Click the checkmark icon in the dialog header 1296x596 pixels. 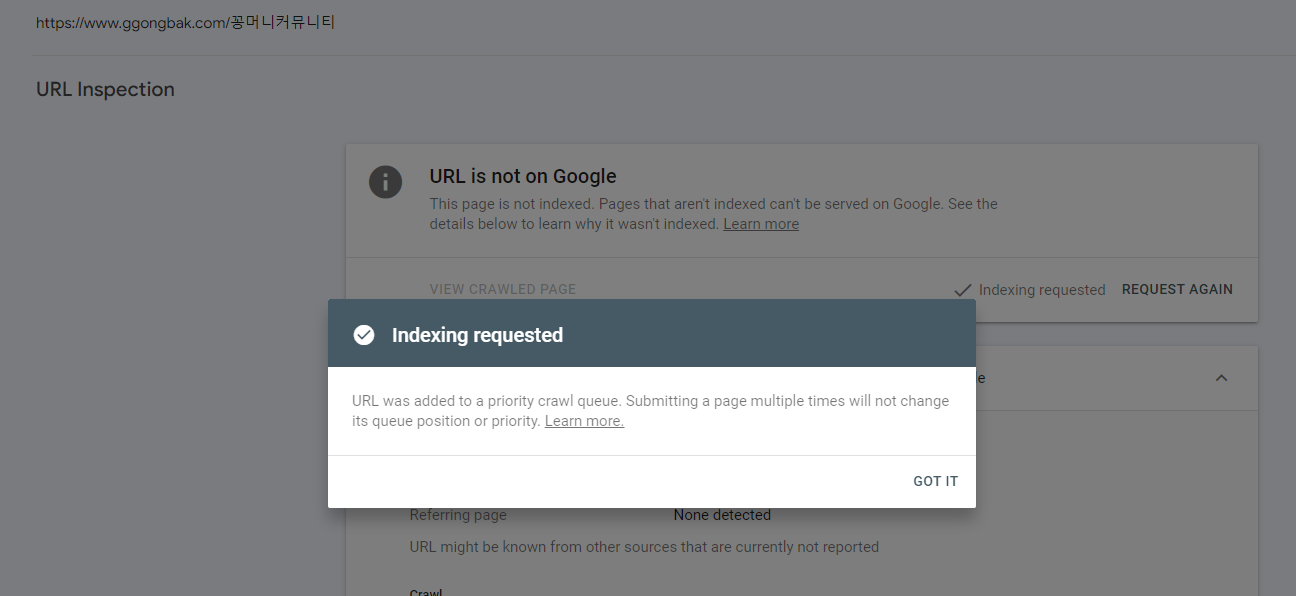pos(364,335)
